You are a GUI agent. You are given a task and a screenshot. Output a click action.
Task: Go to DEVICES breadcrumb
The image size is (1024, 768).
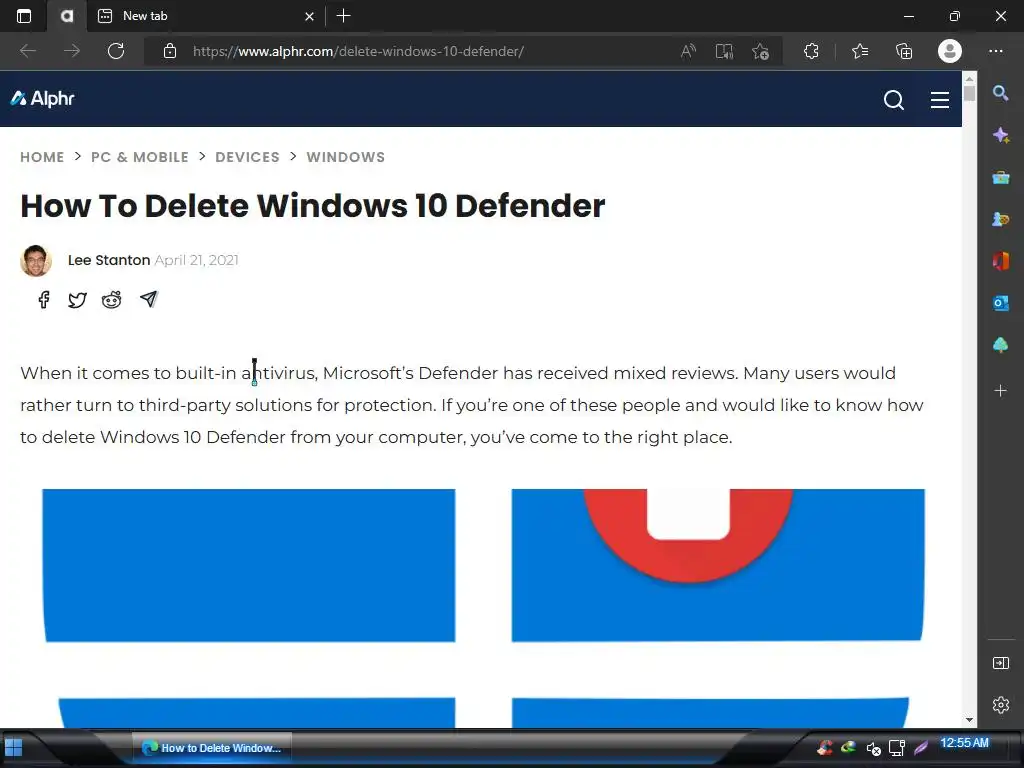pyautogui.click(x=248, y=157)
